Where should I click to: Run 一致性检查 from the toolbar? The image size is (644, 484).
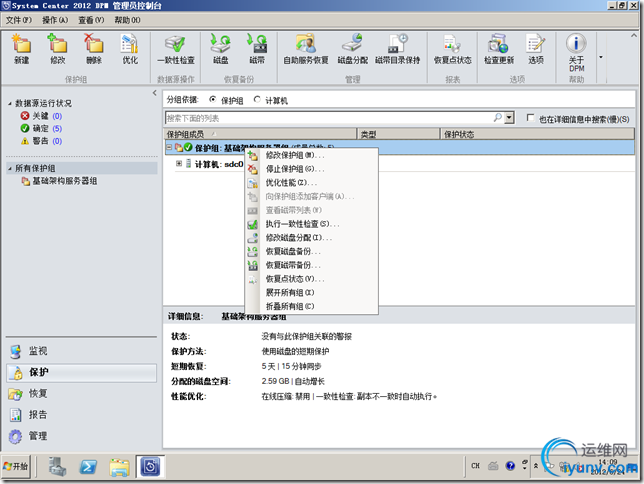176,49
